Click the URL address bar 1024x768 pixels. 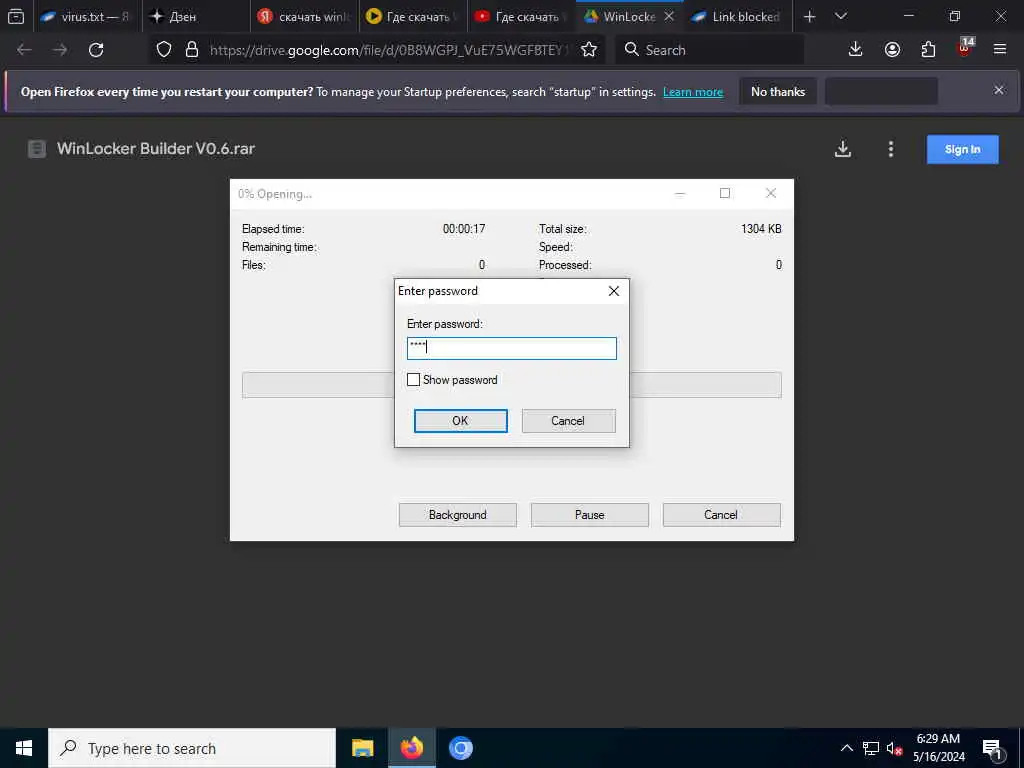(x=389, y=50)
